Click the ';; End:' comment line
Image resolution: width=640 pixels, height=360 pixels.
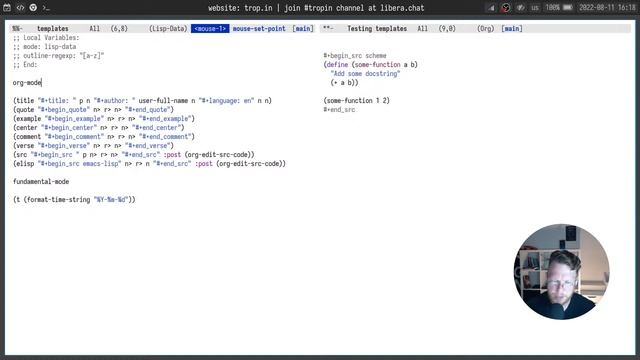tap(25, 64)
